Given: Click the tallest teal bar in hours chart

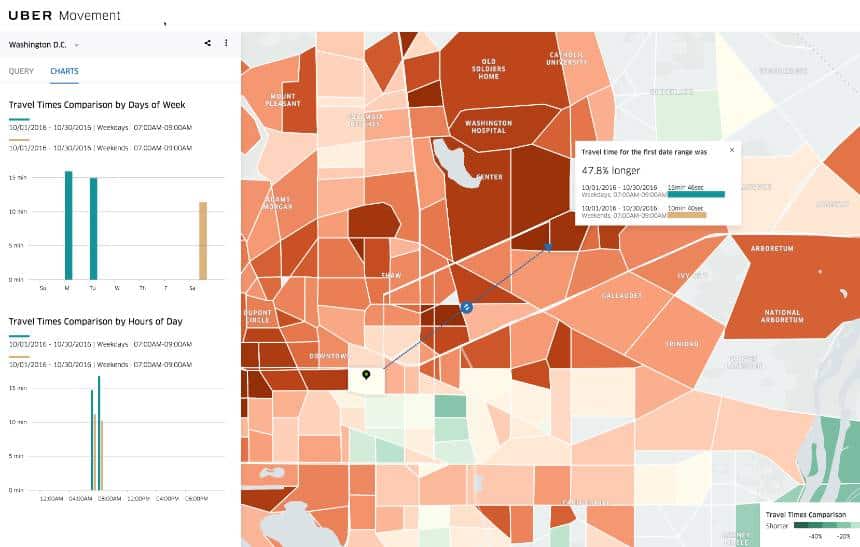Looking at the screenshot, I should pyautogui.click(x=99, y=433).
